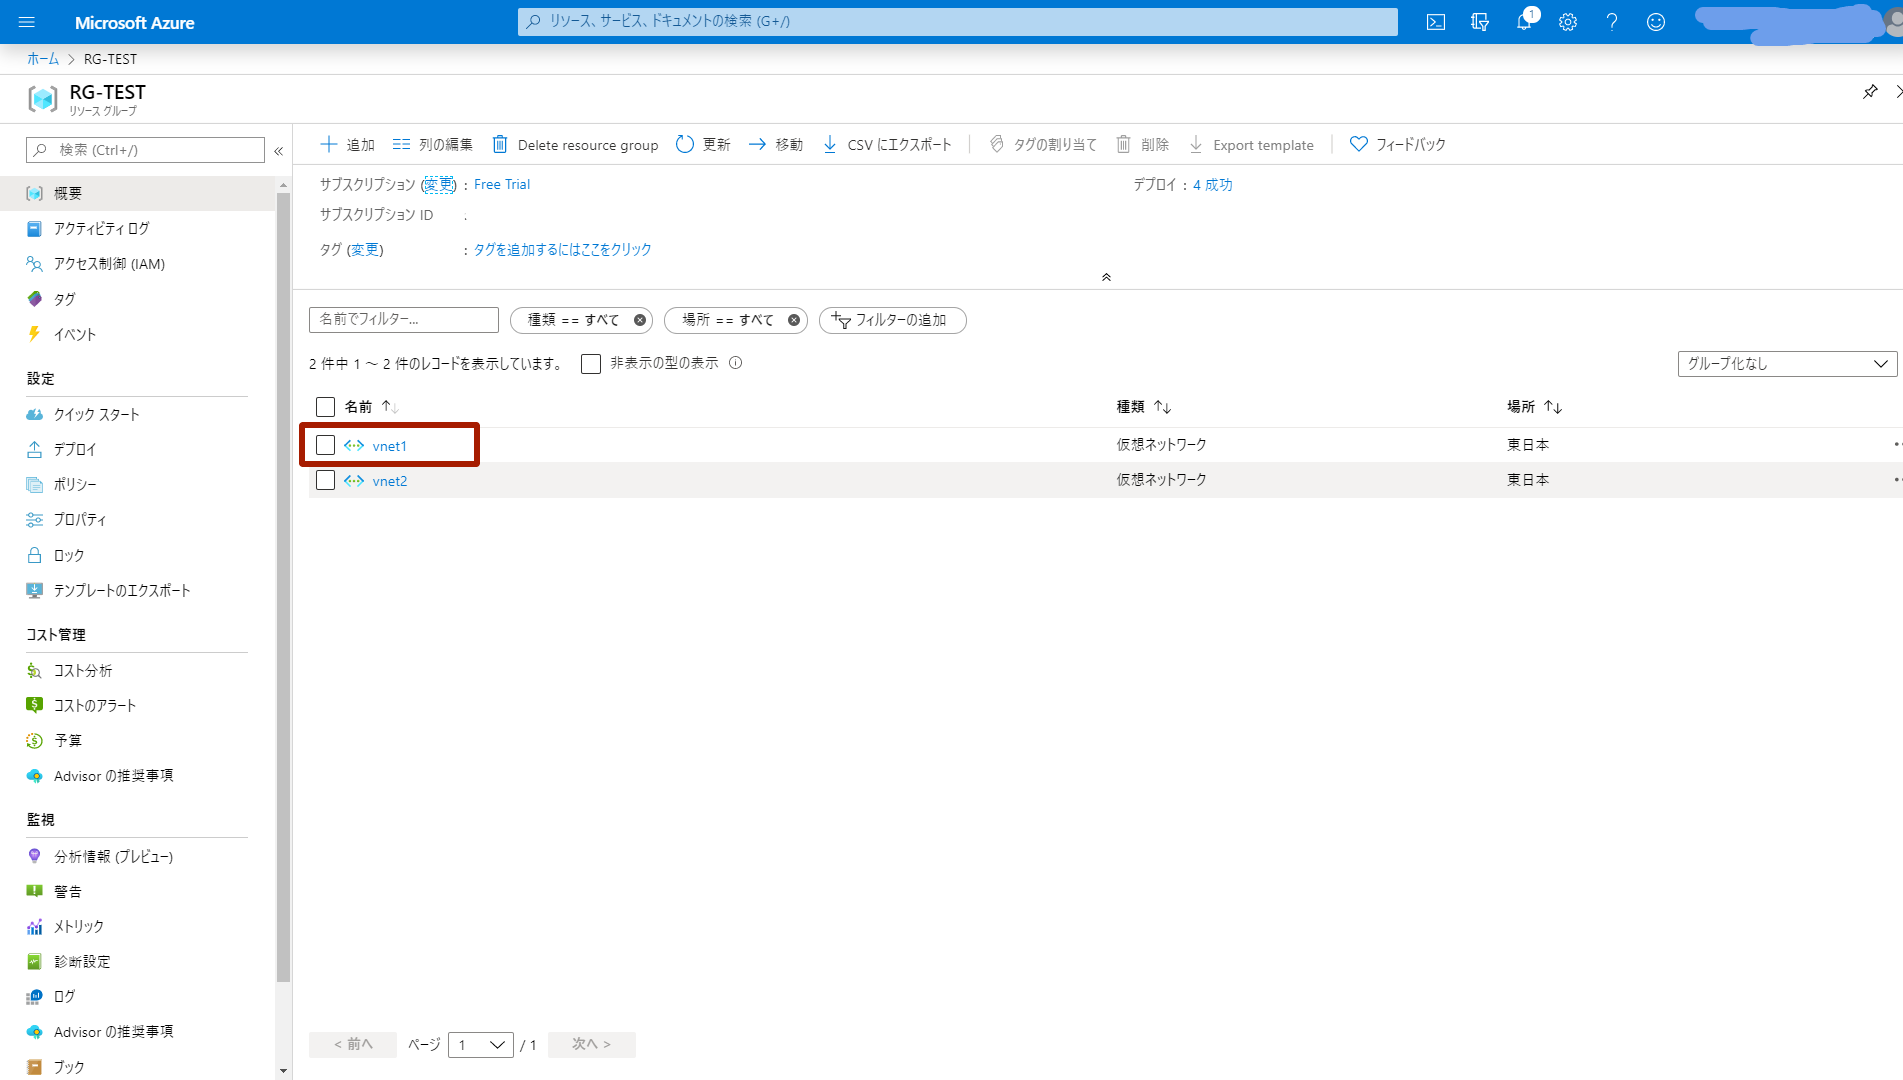Pin RG-TEST blade to dashboard
Image resolution: width=1903 pixels, height=1080 pixels.
pyautogui.click(x=1870, y=92)
